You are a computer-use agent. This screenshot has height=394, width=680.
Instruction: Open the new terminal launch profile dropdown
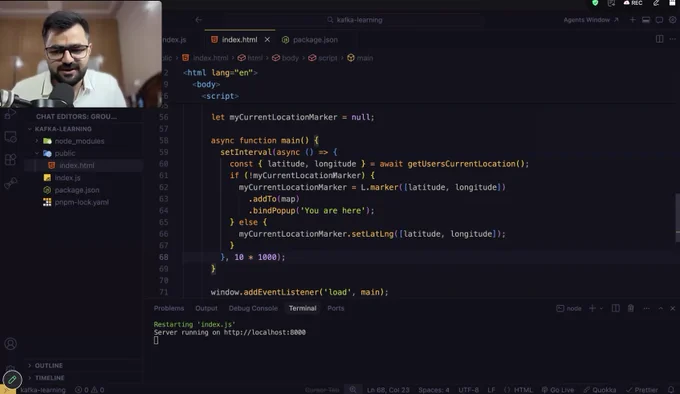click(x=601, y=308)
